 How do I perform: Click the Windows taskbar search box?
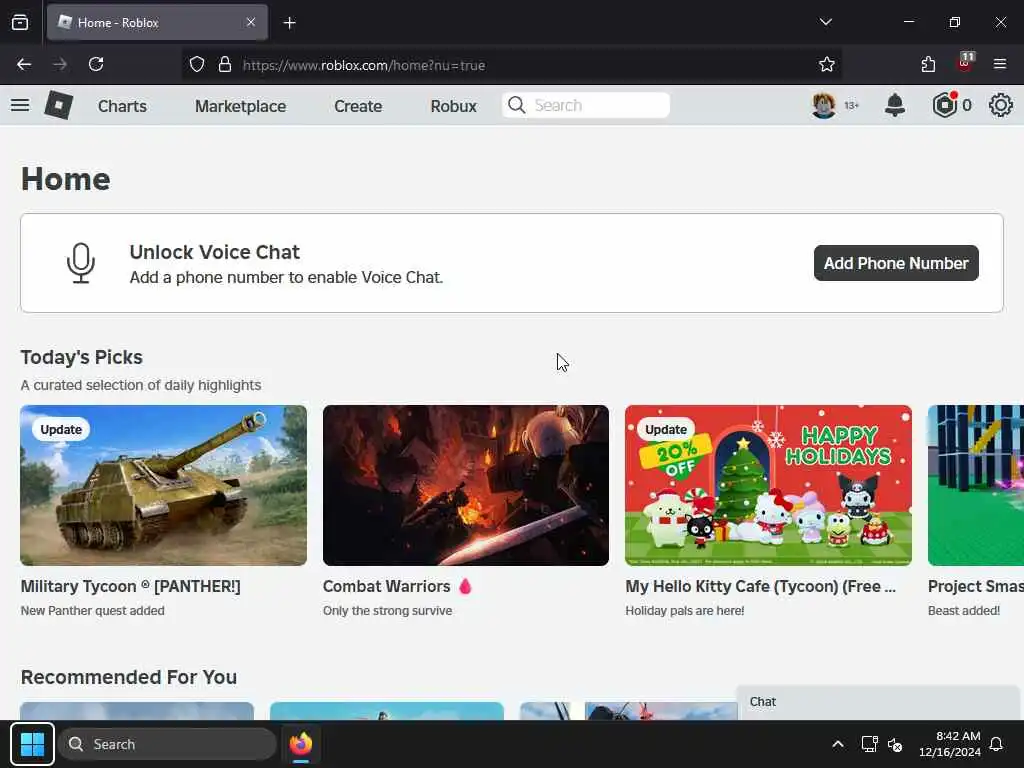click(x=168, y=744)
